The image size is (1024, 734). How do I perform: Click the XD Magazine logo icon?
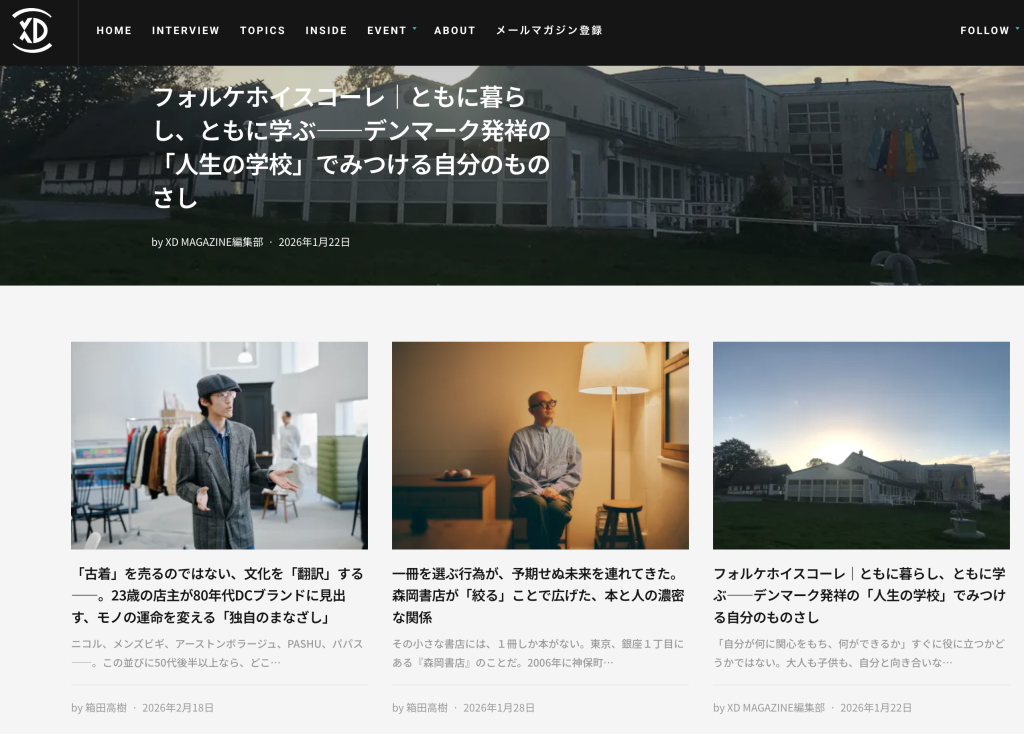pyautogui.click(x=32, y=30)
